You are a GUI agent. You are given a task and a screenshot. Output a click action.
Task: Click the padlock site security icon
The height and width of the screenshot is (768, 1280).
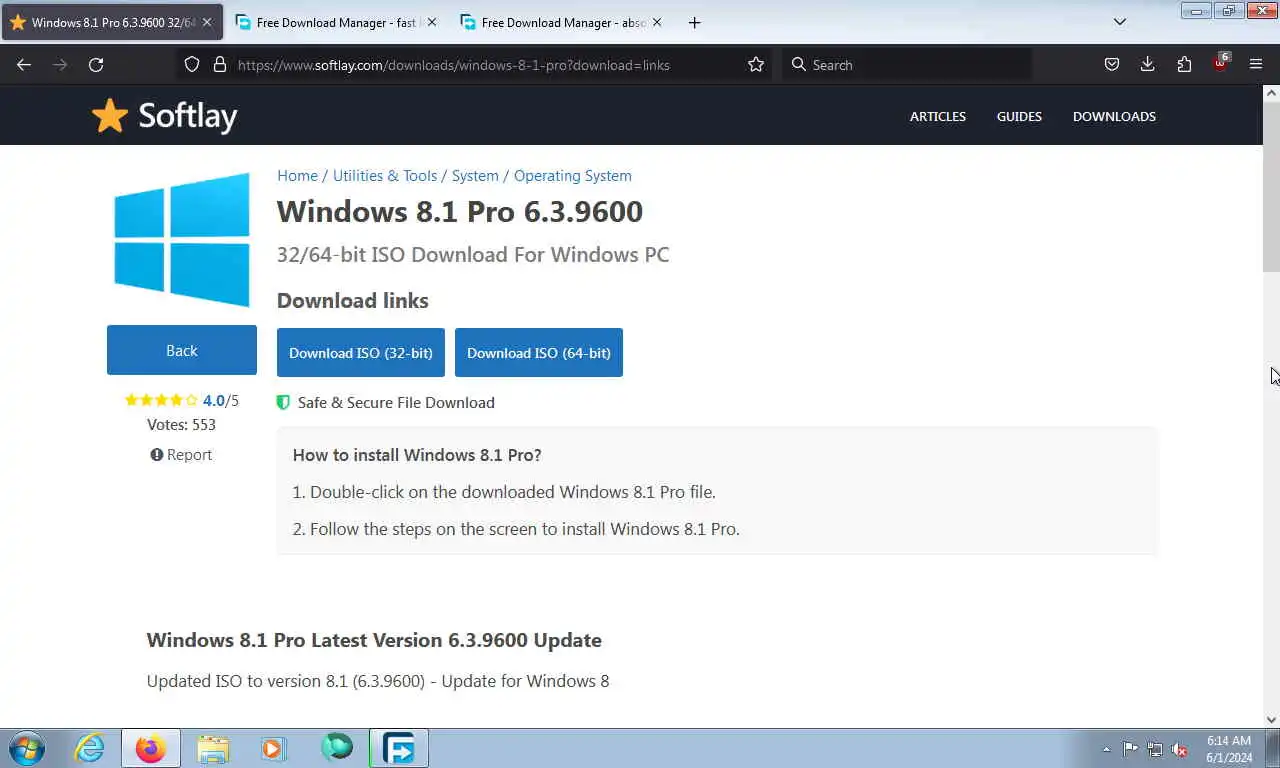click(x=220, y=65)
